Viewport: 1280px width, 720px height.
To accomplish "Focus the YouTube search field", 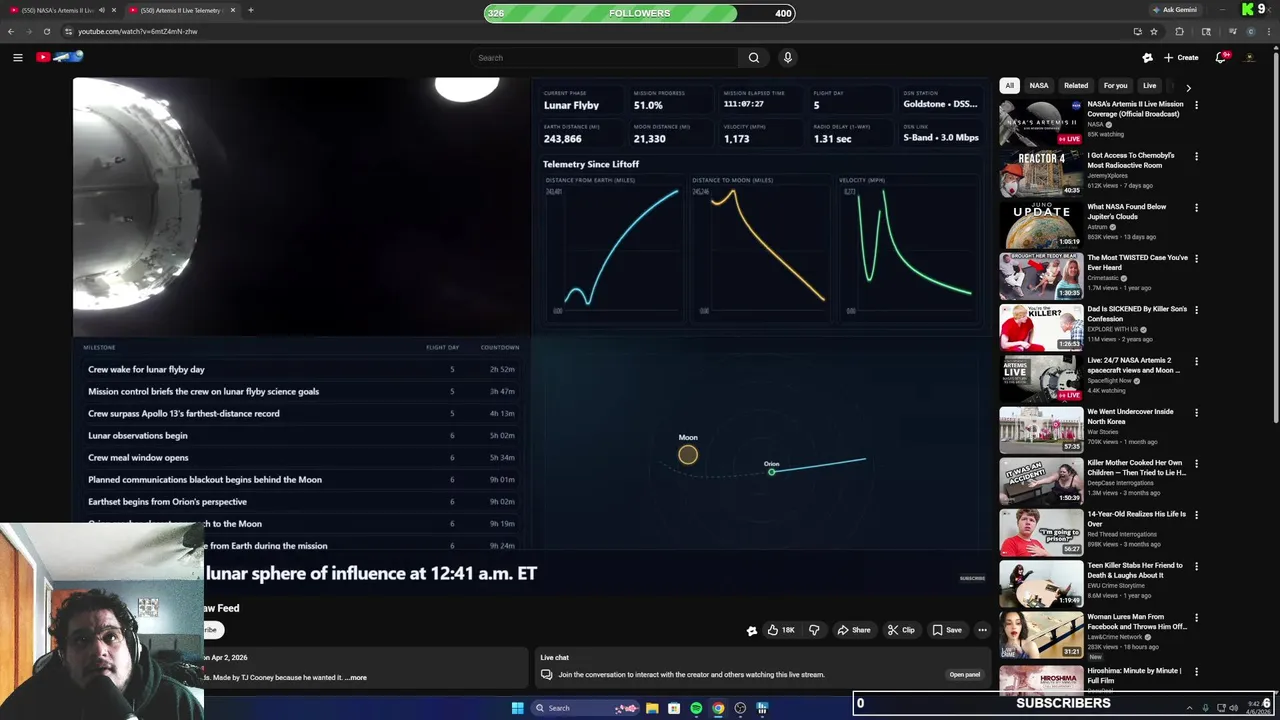I will (x=603, y=58).
